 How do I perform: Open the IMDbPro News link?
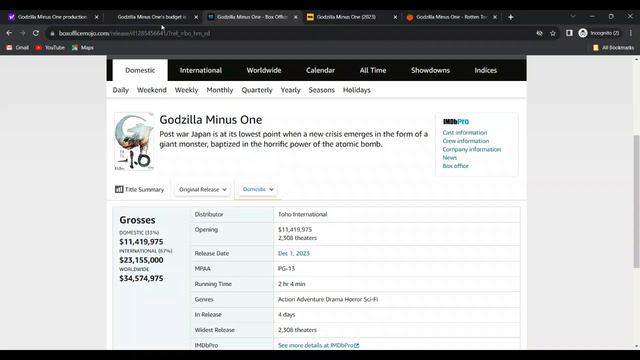tap(450, 158)
